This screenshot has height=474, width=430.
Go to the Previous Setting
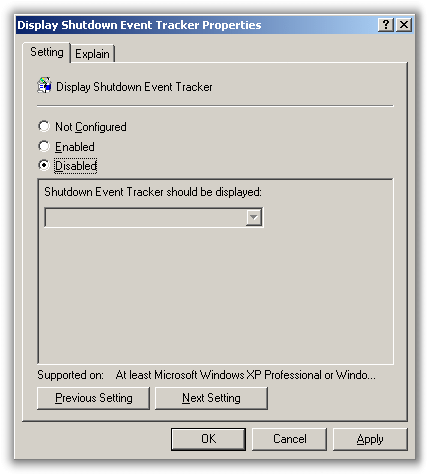pos(93,398)
